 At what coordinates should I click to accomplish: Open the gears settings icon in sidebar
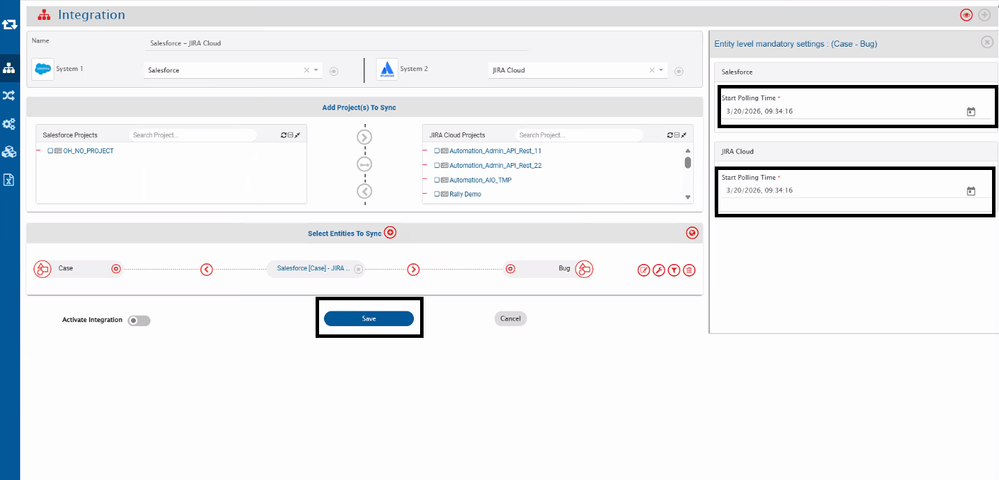coord(10,124)
